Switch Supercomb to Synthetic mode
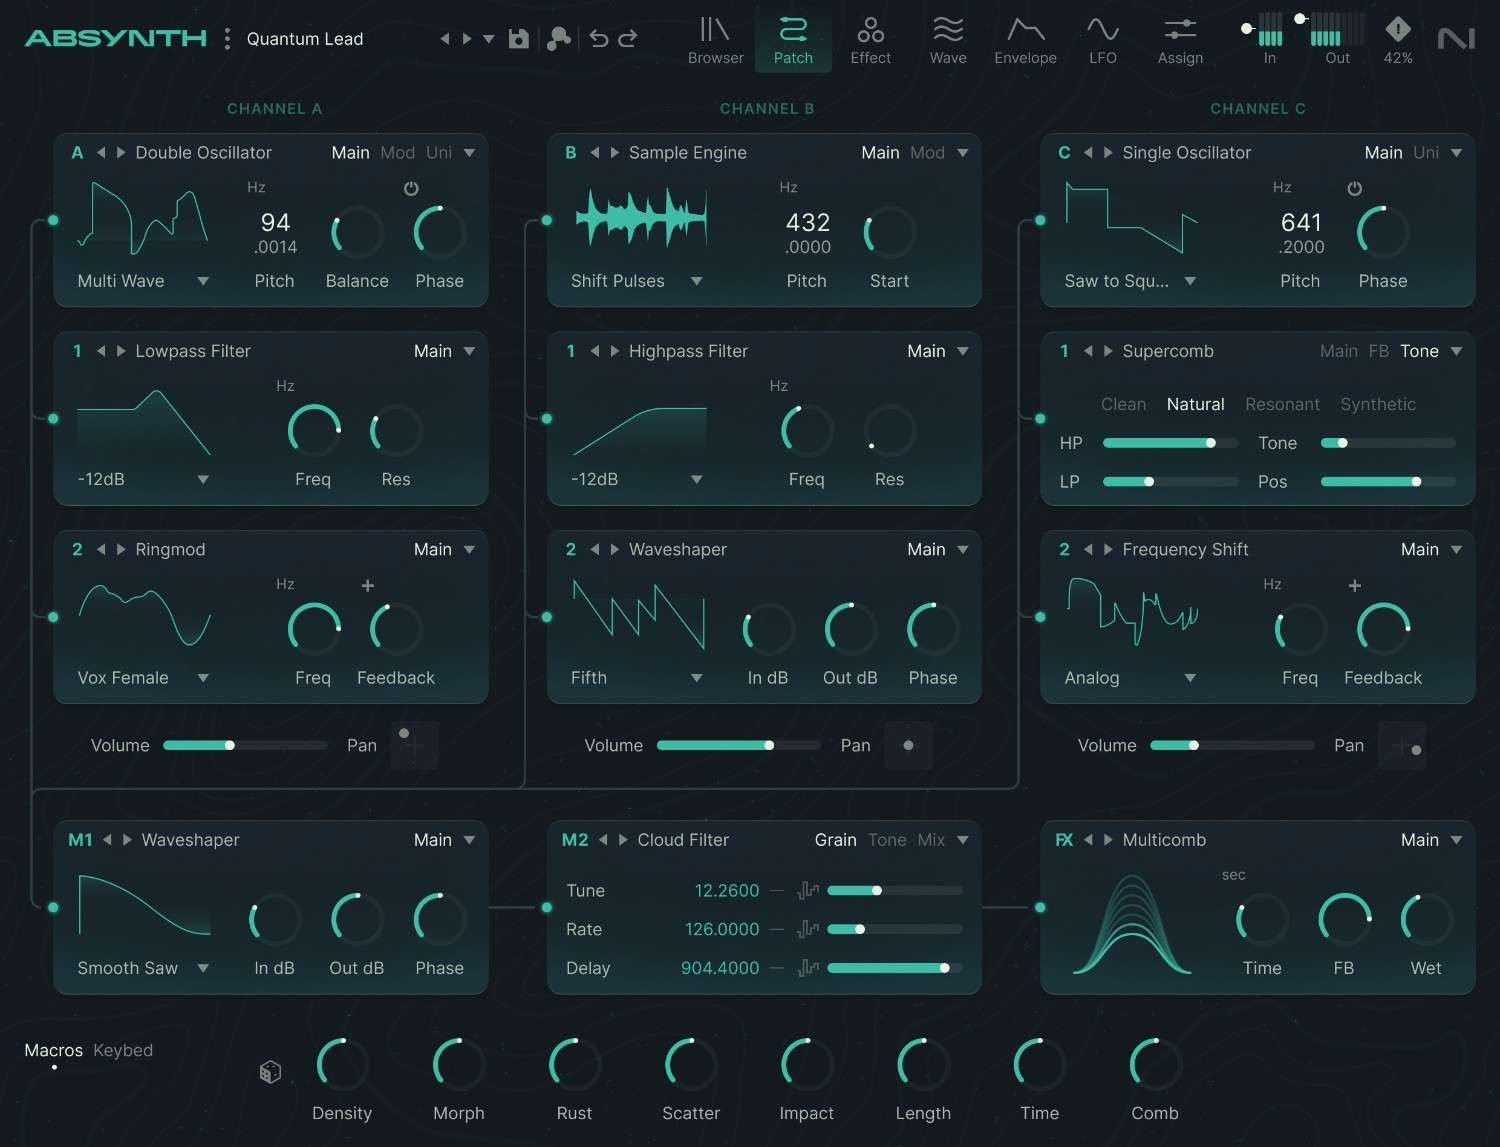 1378,404
